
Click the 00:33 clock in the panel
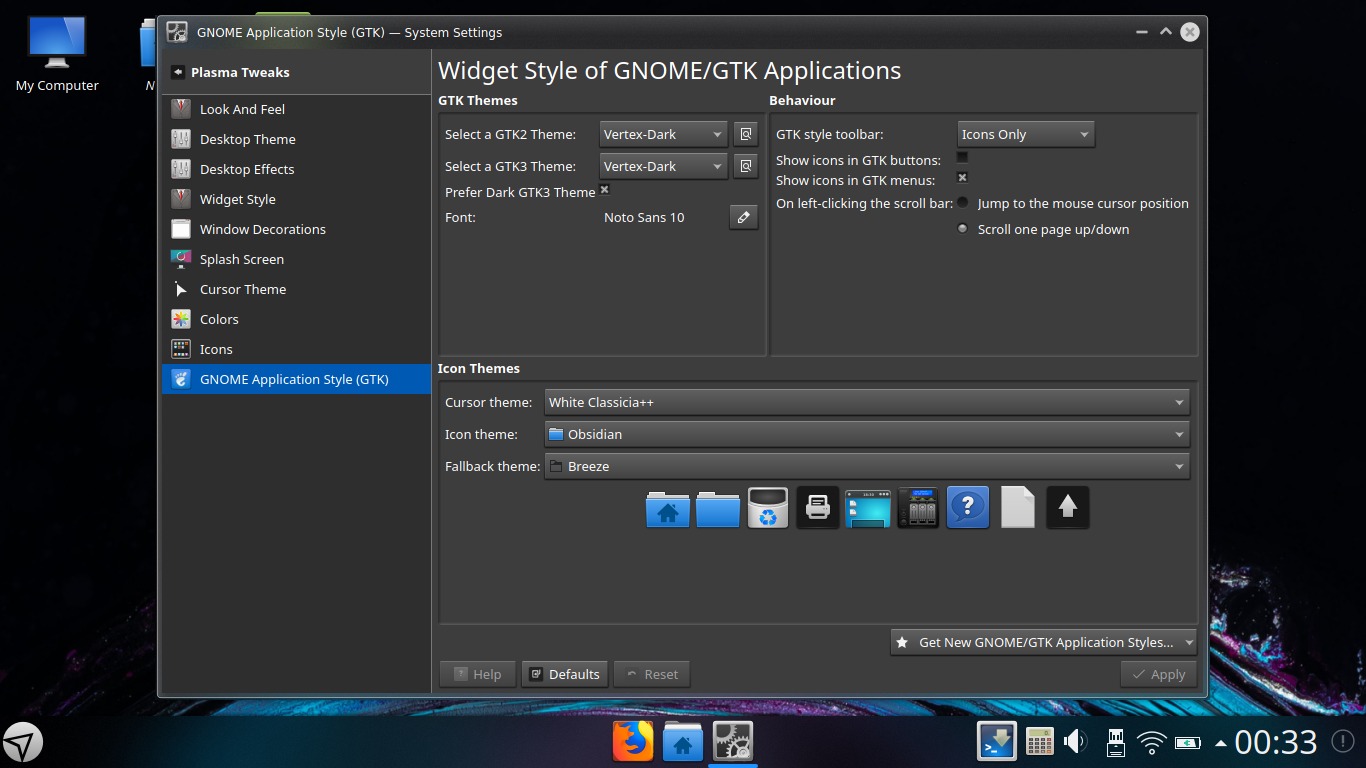[1276, 742]
